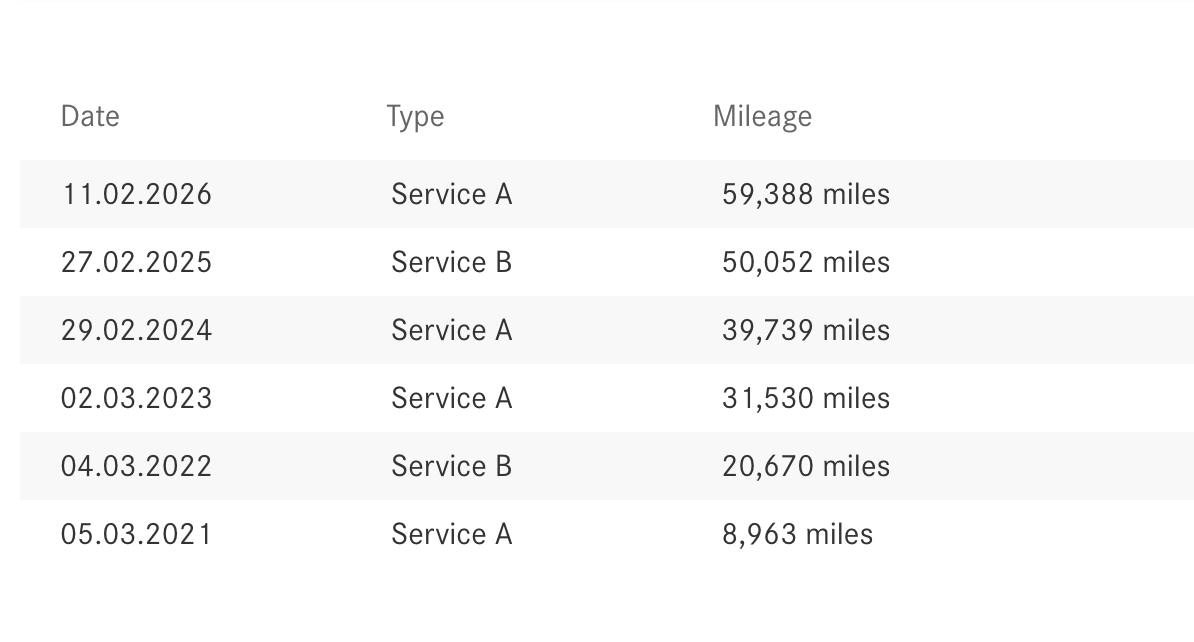1194x642 pixels.
Task: Click the 39,739 miles mileage entry
Action: click(805, 330)
